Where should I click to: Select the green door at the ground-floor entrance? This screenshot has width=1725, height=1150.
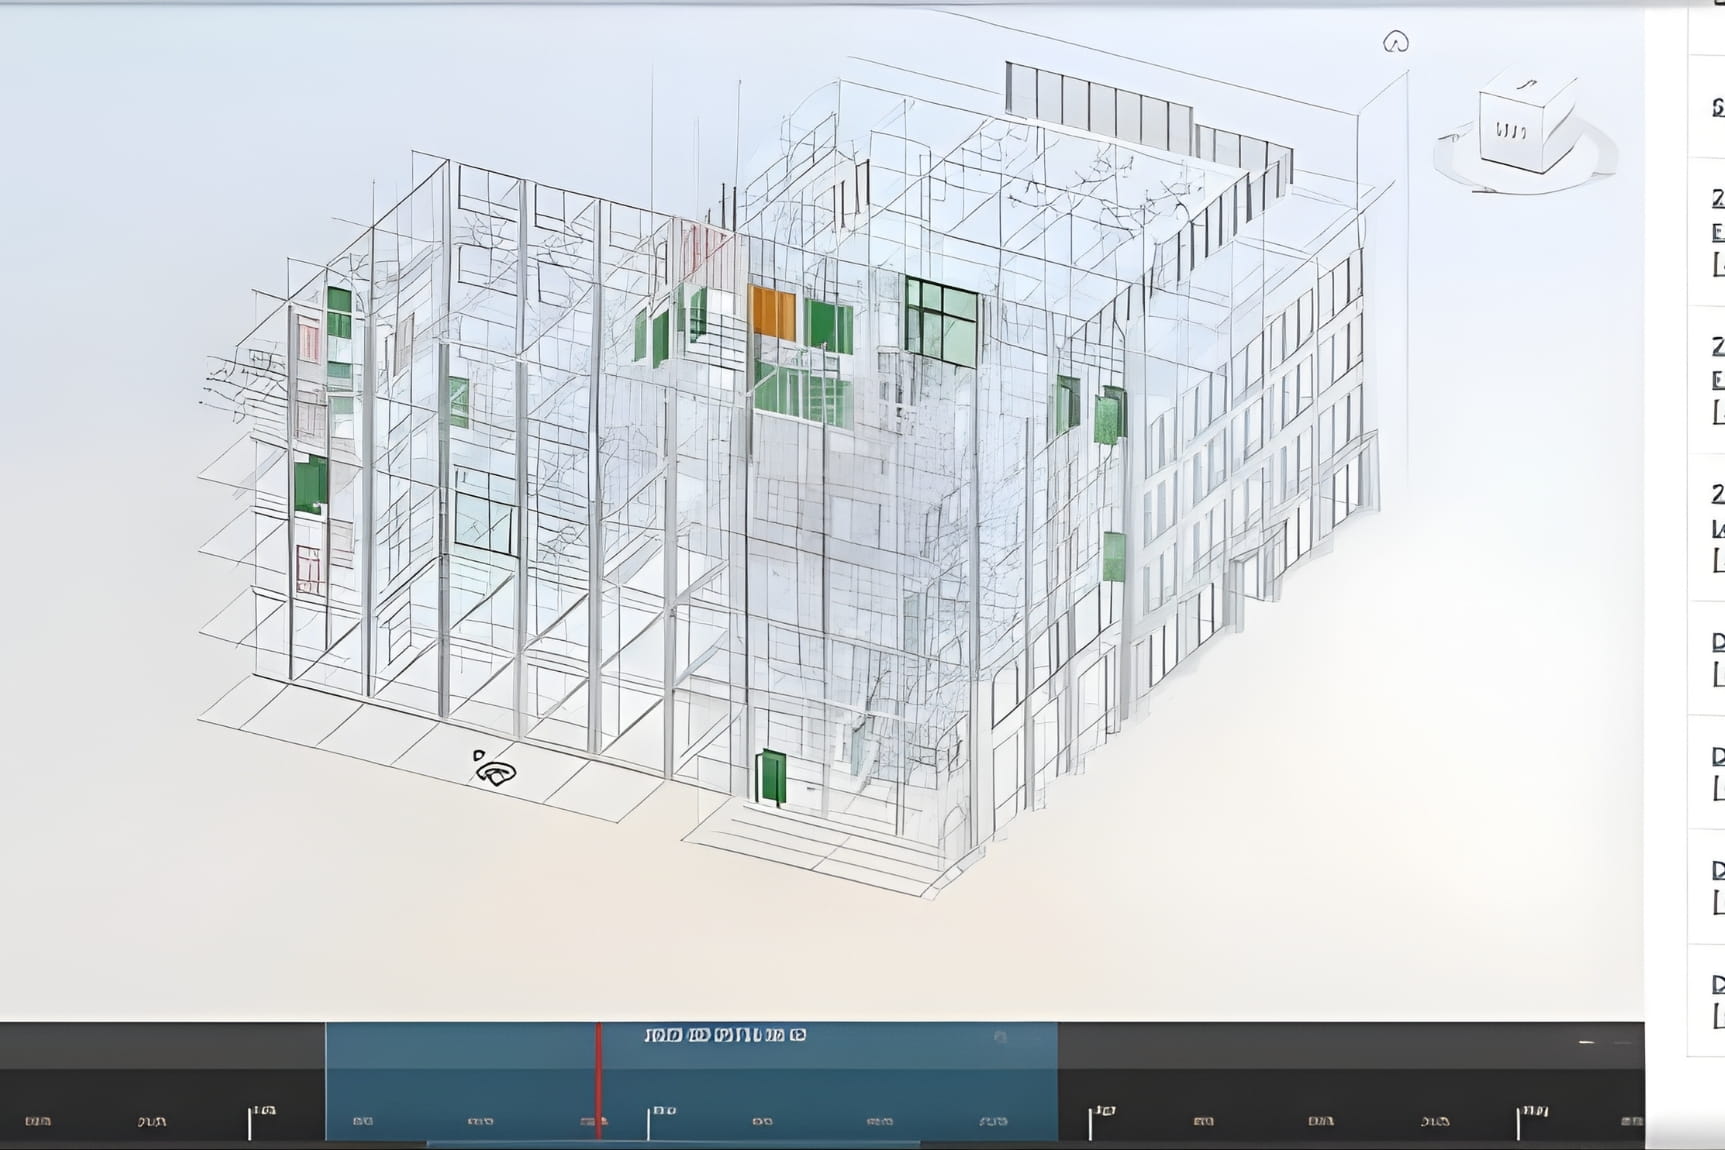(771, 778)
